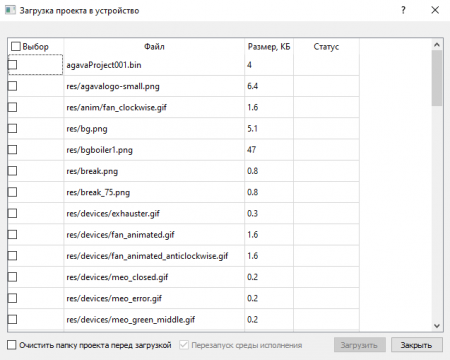
Task: Click the Загрузить button
Action: (x=360, y=345)
